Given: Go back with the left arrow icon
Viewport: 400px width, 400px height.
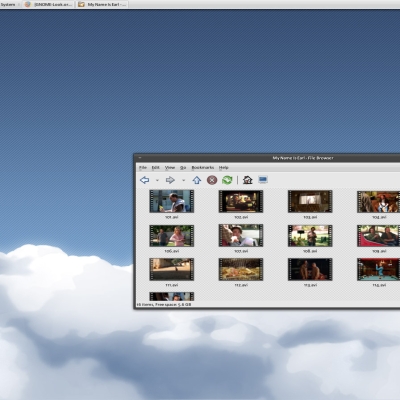Looking at the screenshot, I should click(x=144, y=180).
